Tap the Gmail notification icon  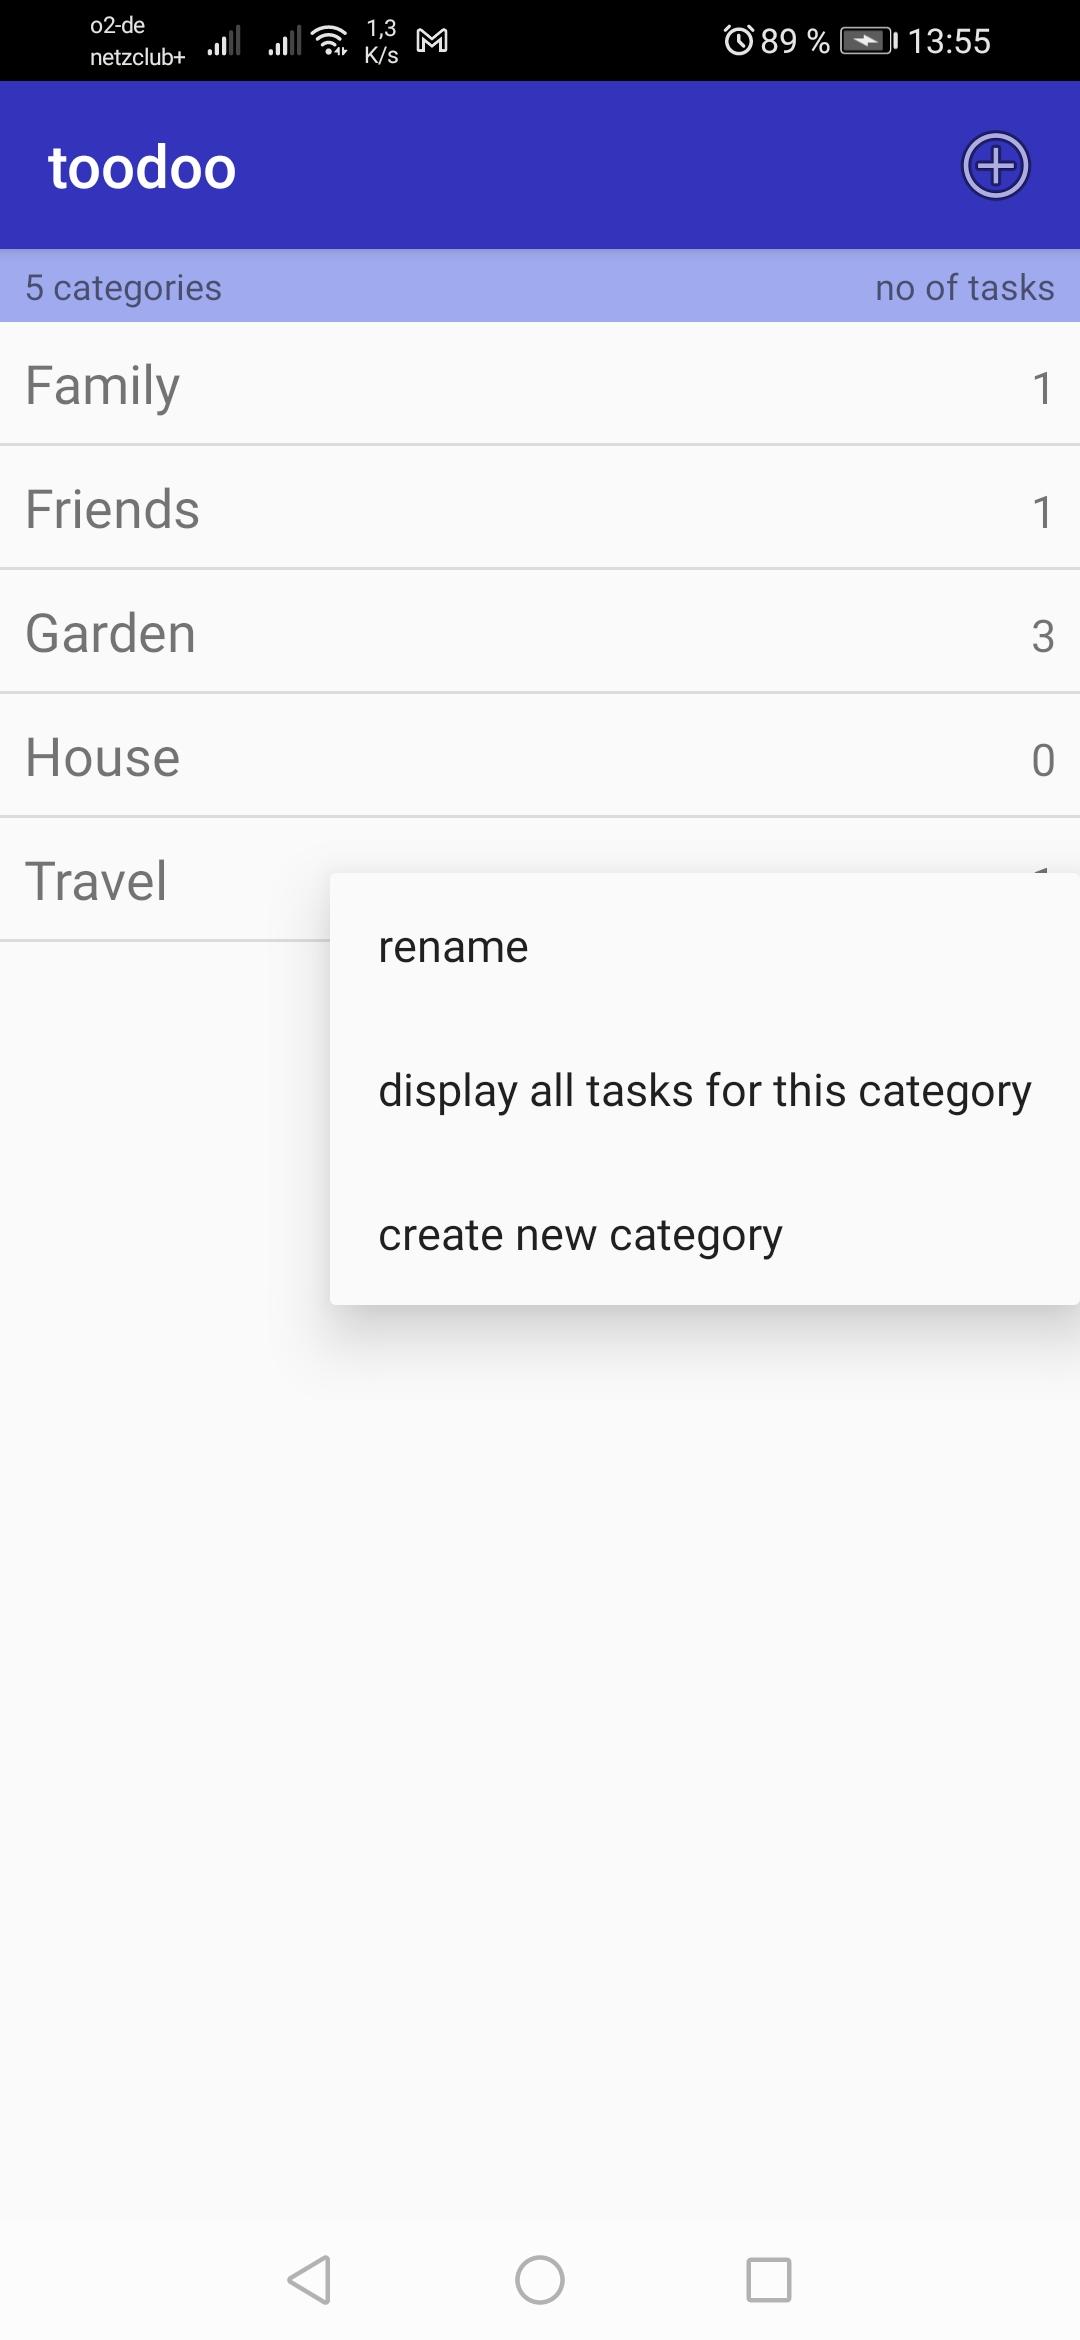432,41
